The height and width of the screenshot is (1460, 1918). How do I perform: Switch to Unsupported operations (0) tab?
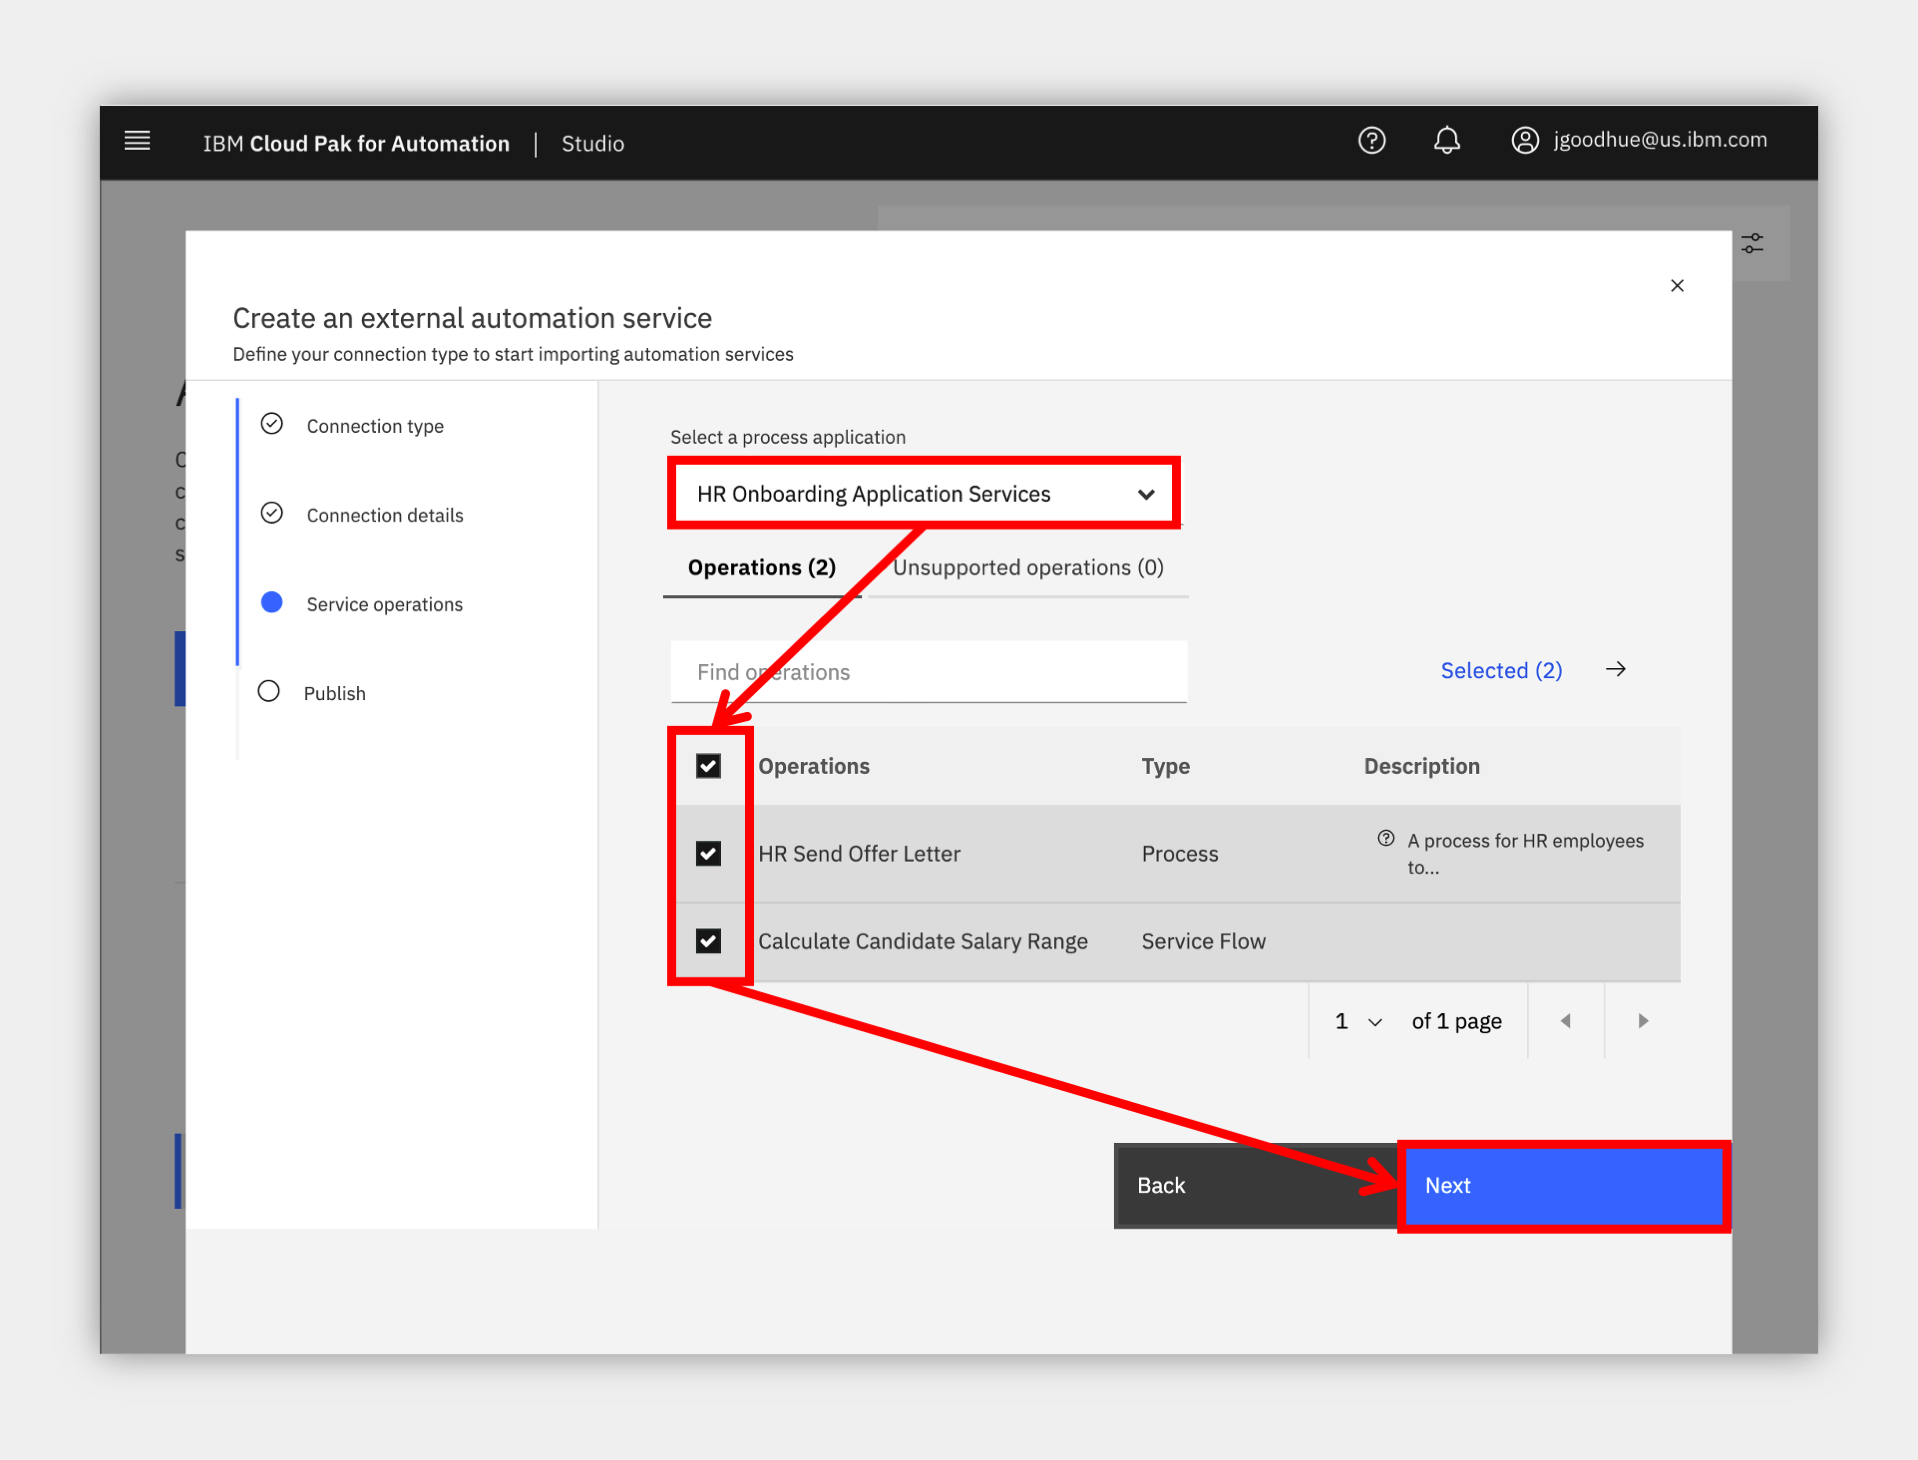coord(1028,568)
